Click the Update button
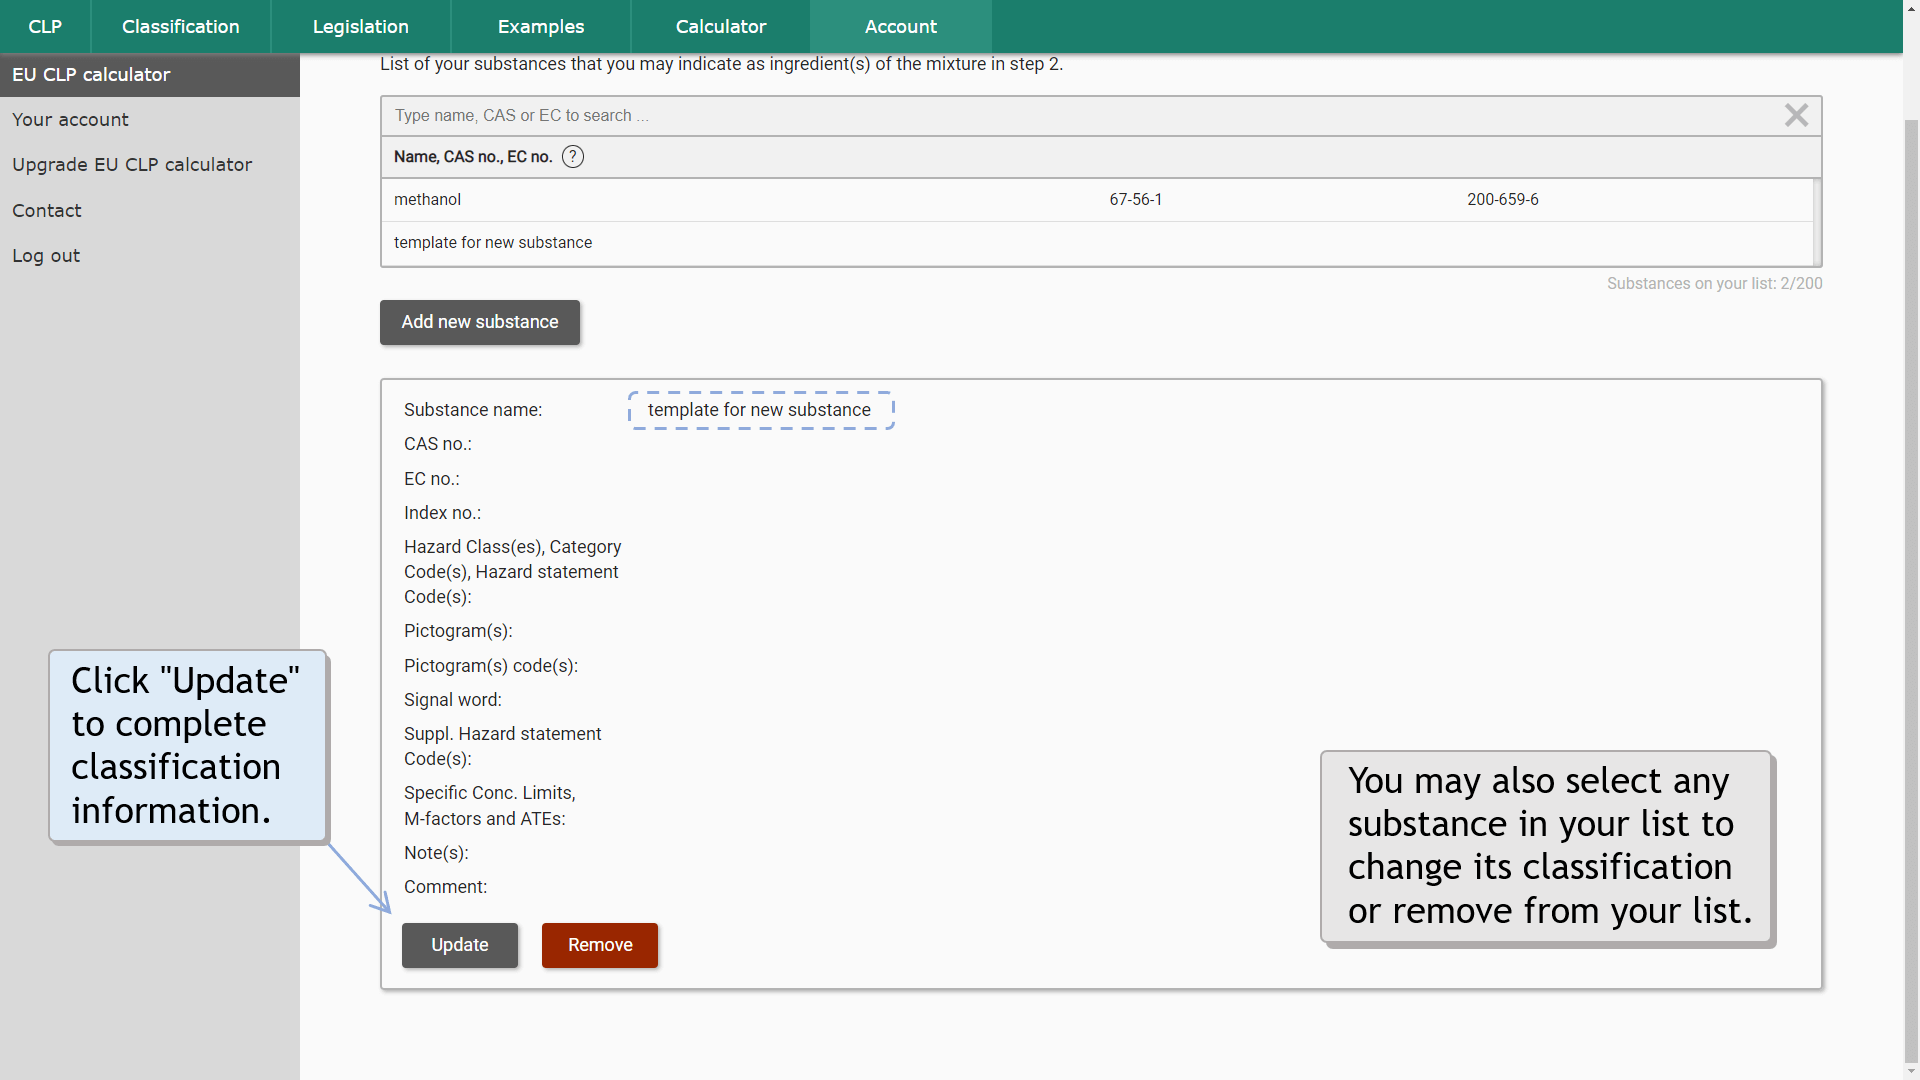This screenshot has width=1920, height=1080. [x=460, y=945]
